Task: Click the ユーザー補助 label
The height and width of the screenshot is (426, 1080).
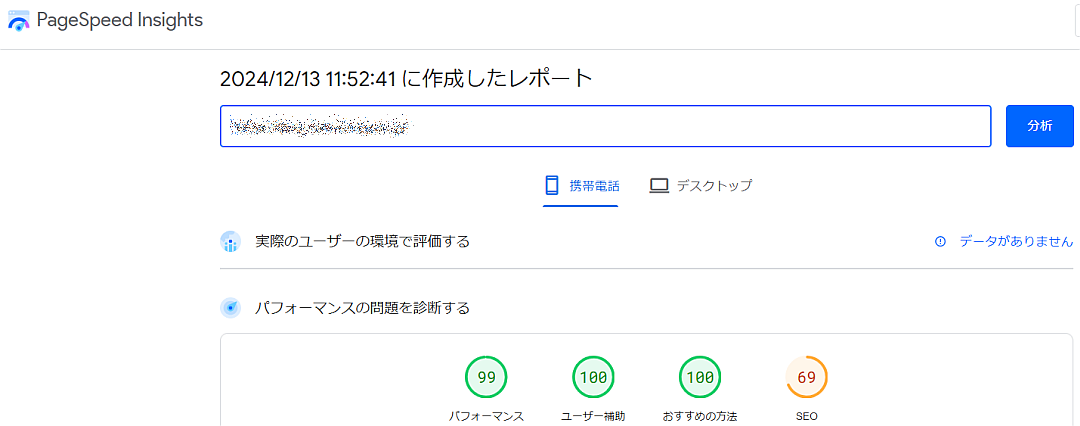Action: point(593,416)
